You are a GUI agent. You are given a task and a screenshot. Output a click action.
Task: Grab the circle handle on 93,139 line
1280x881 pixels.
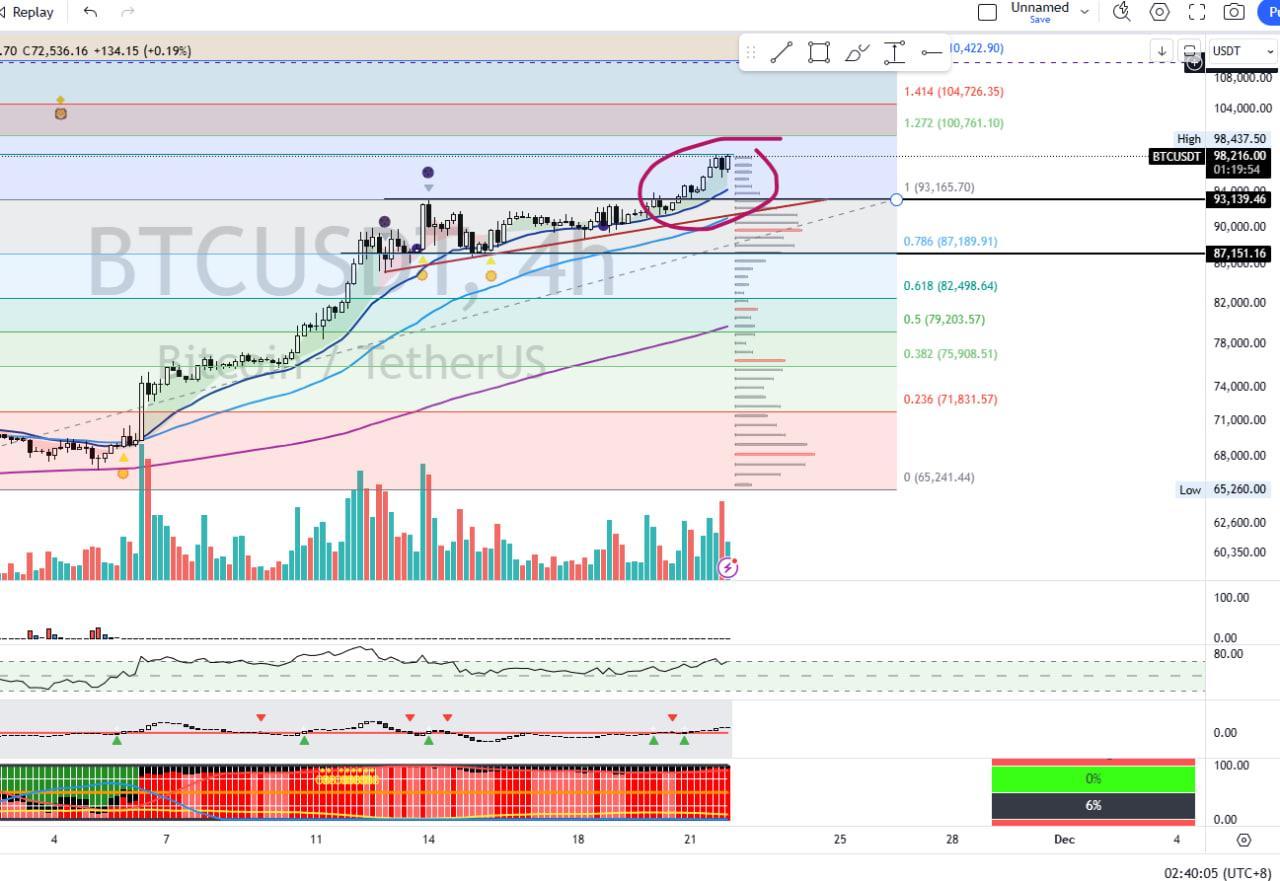click(x=896, y=199)
